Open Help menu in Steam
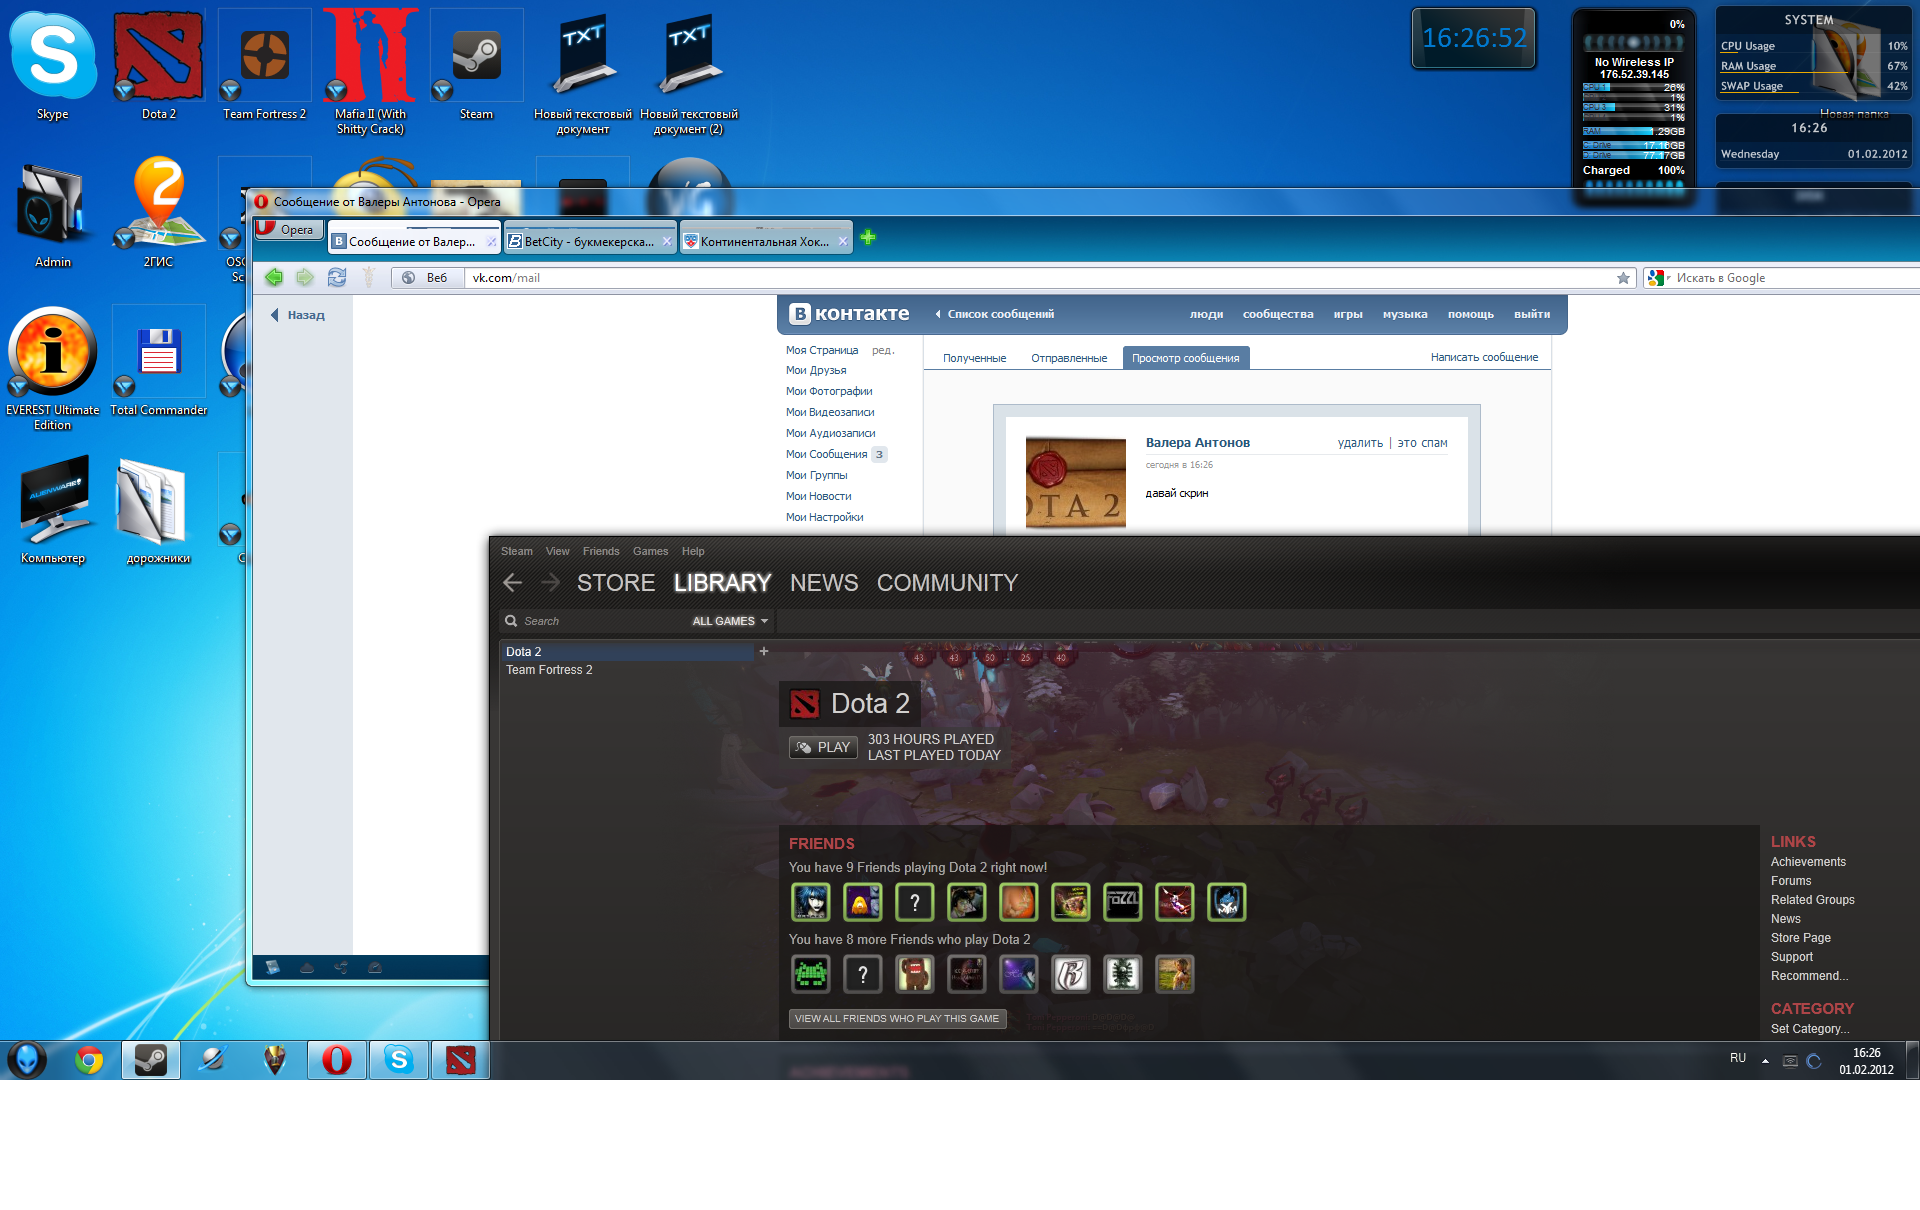Screen dimensions: 1920x1210 click(x=693, y=551)
